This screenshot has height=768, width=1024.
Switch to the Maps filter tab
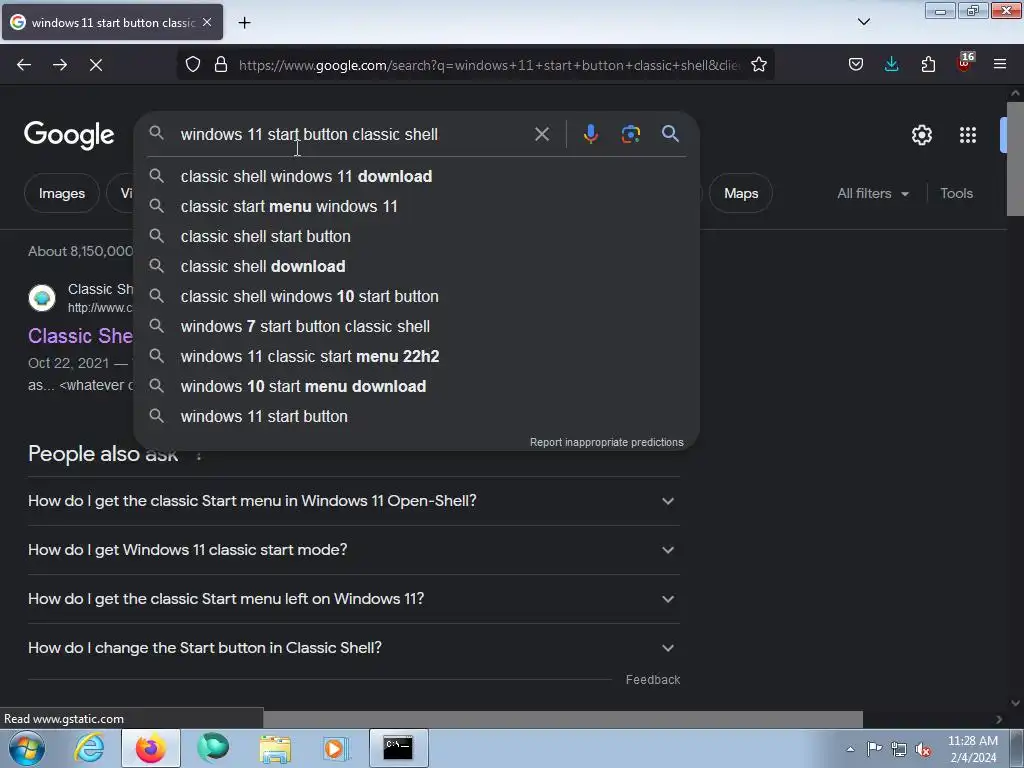[x=741, y=193]
